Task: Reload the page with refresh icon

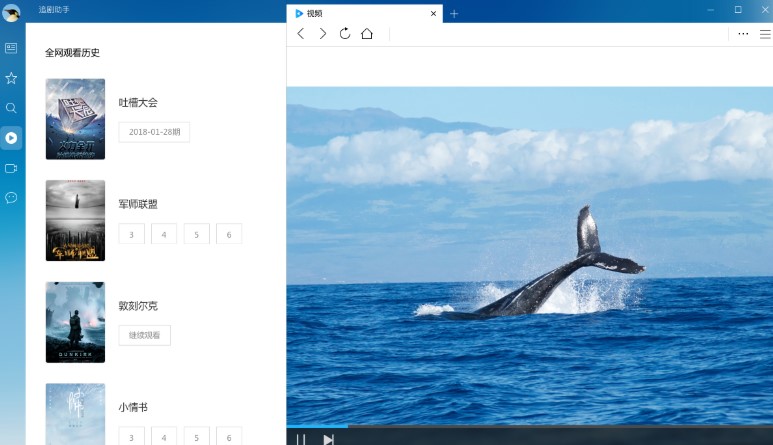Action: pos(345,34)
